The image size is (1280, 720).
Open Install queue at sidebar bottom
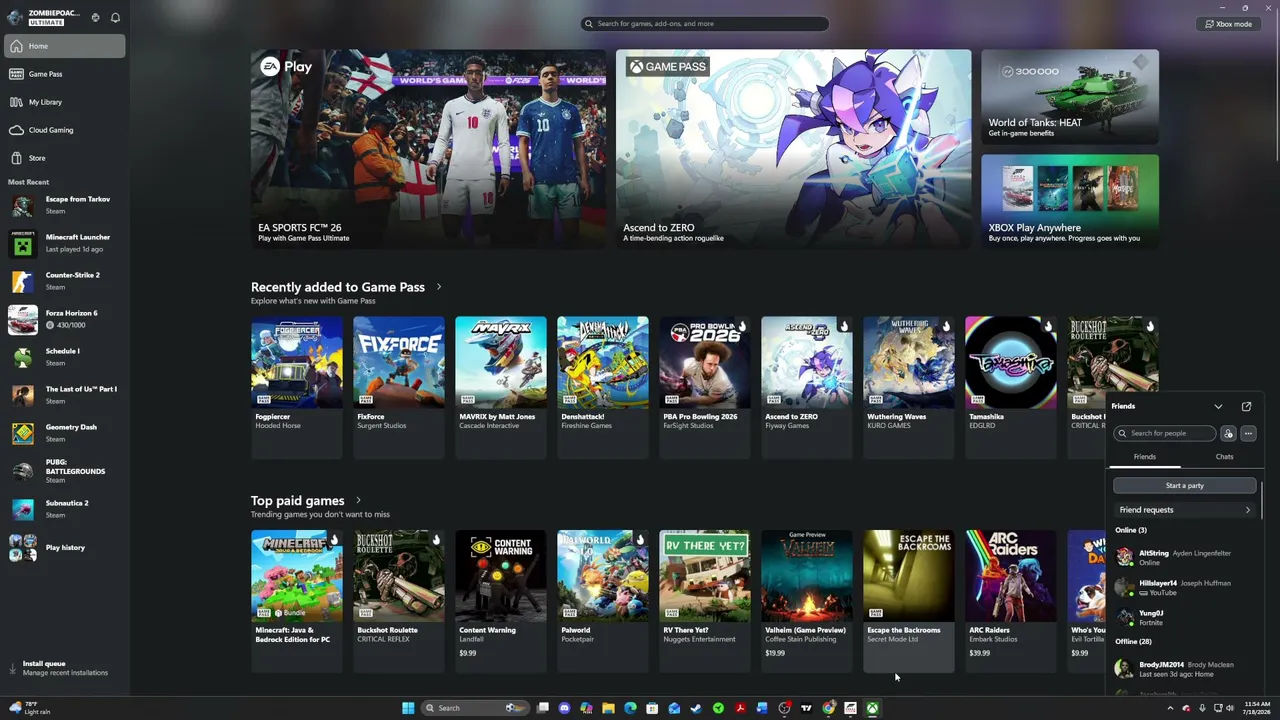pyautogui.click(x=65, y=668)
